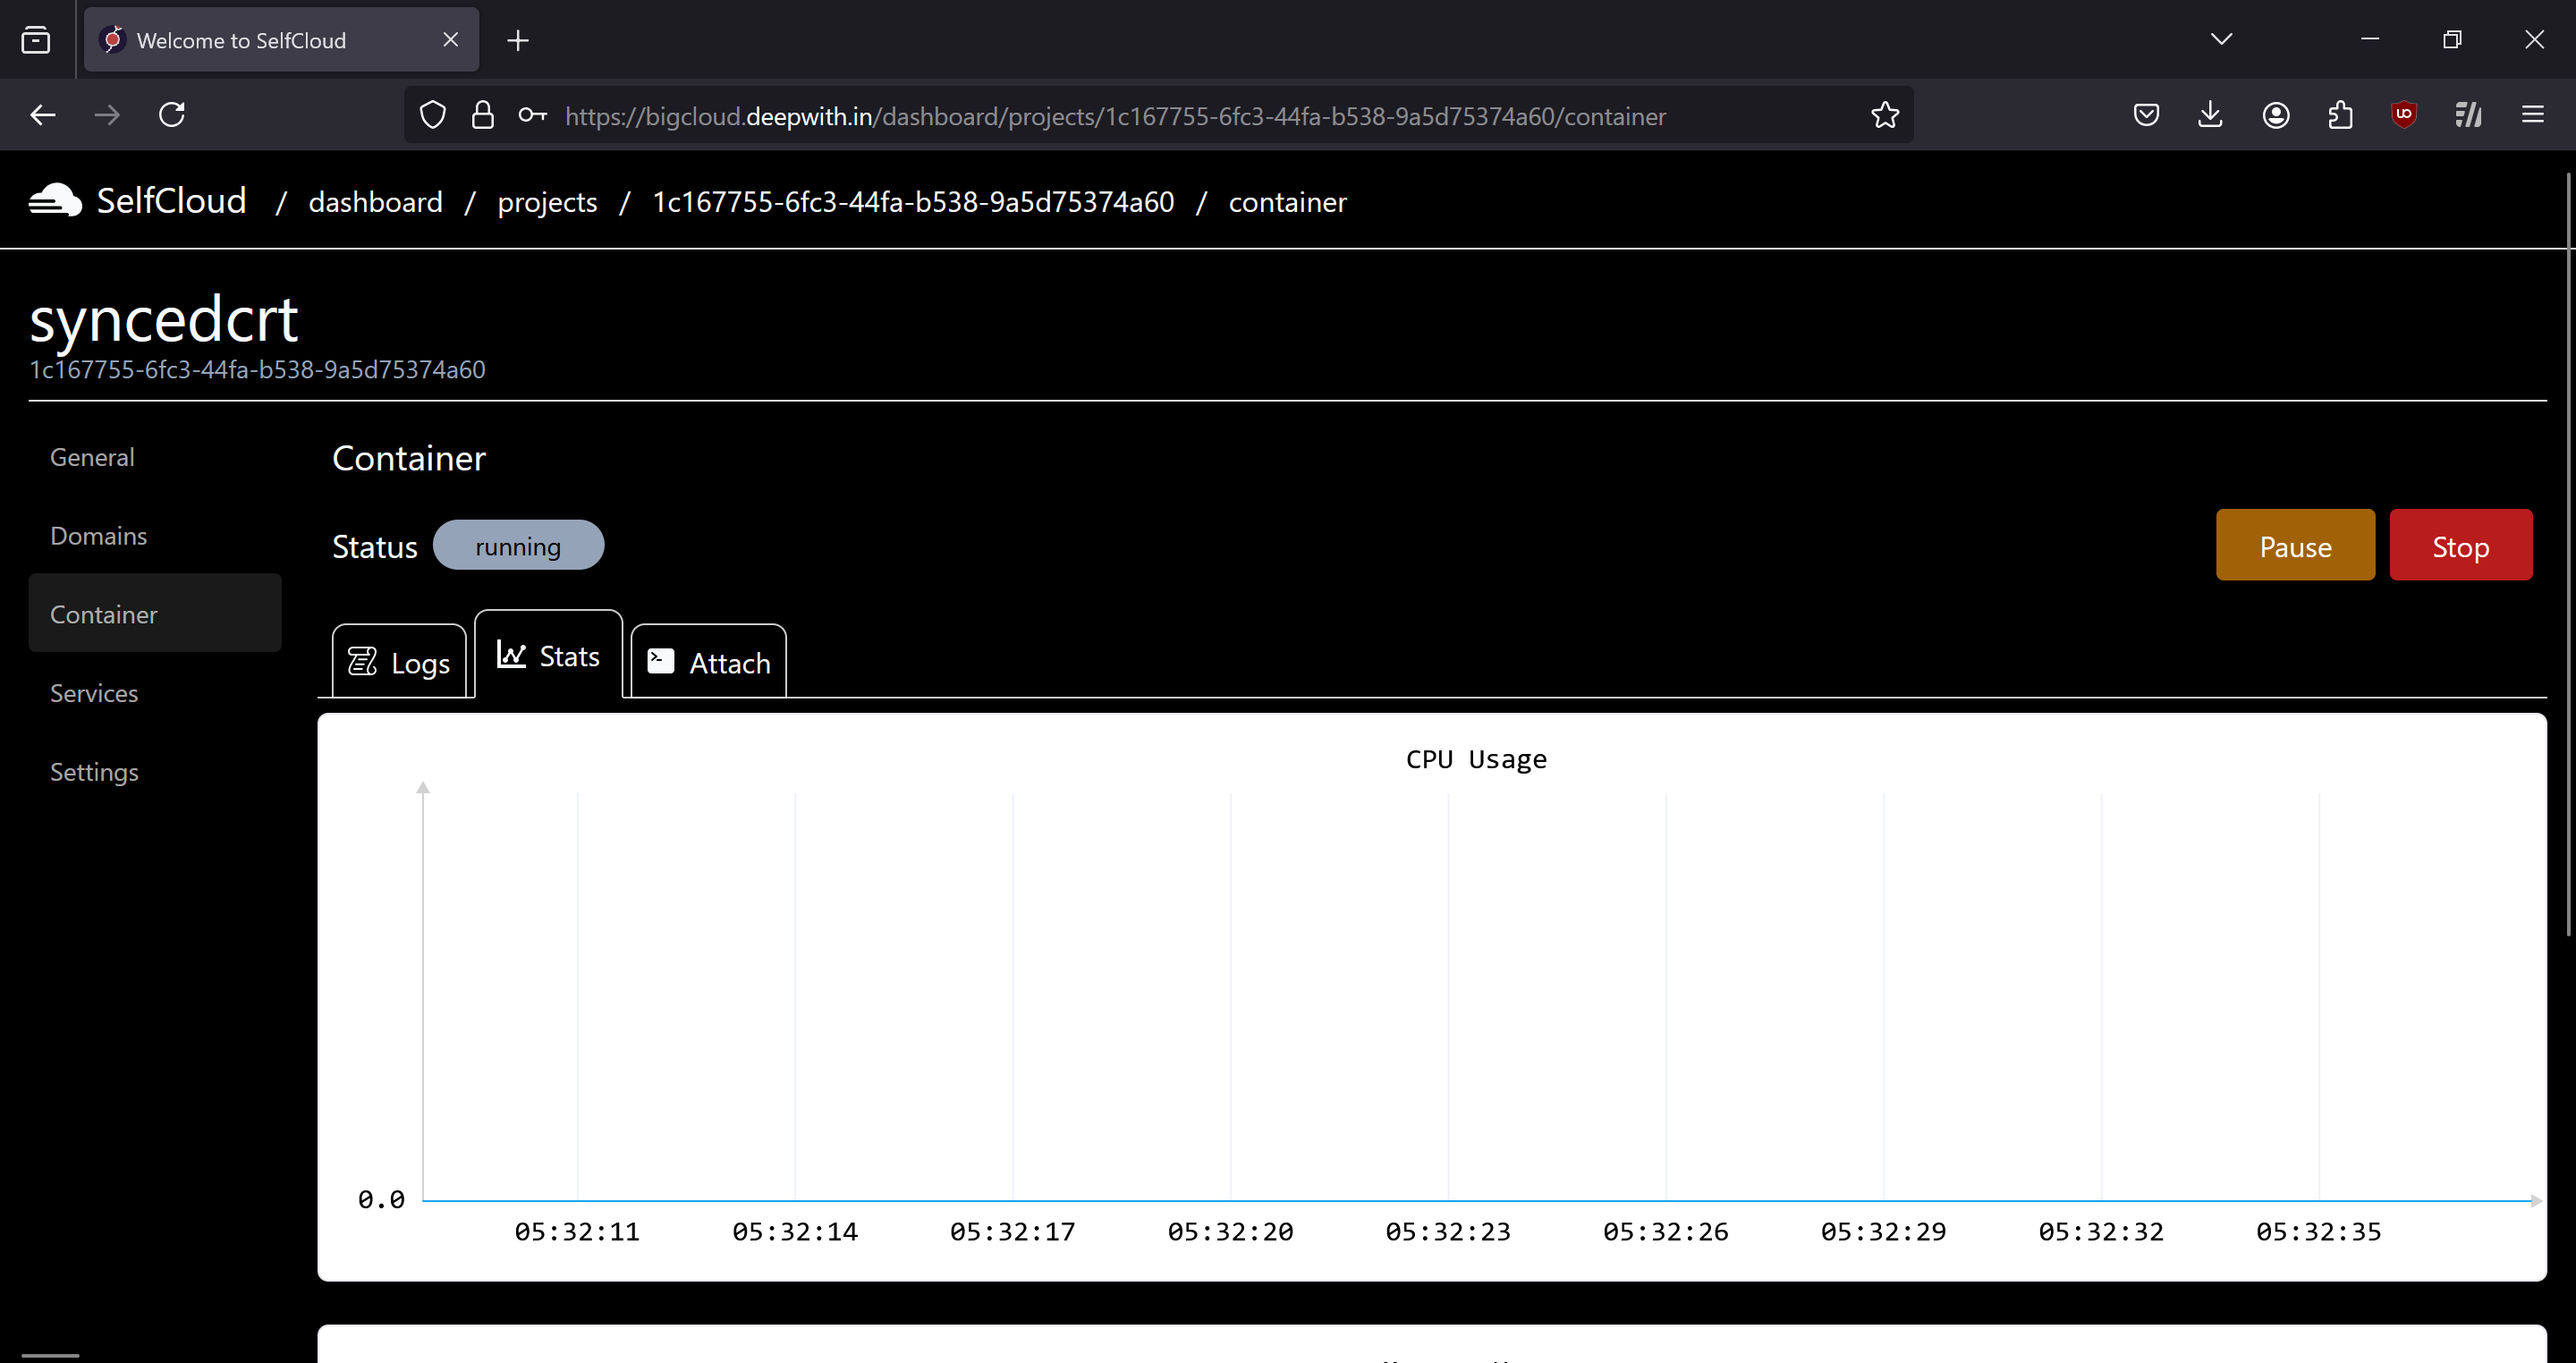The height and width of the screenshot is (1363, 2576).
Task: Select the Logs tab scroll icon
Action: click(364, 661)
